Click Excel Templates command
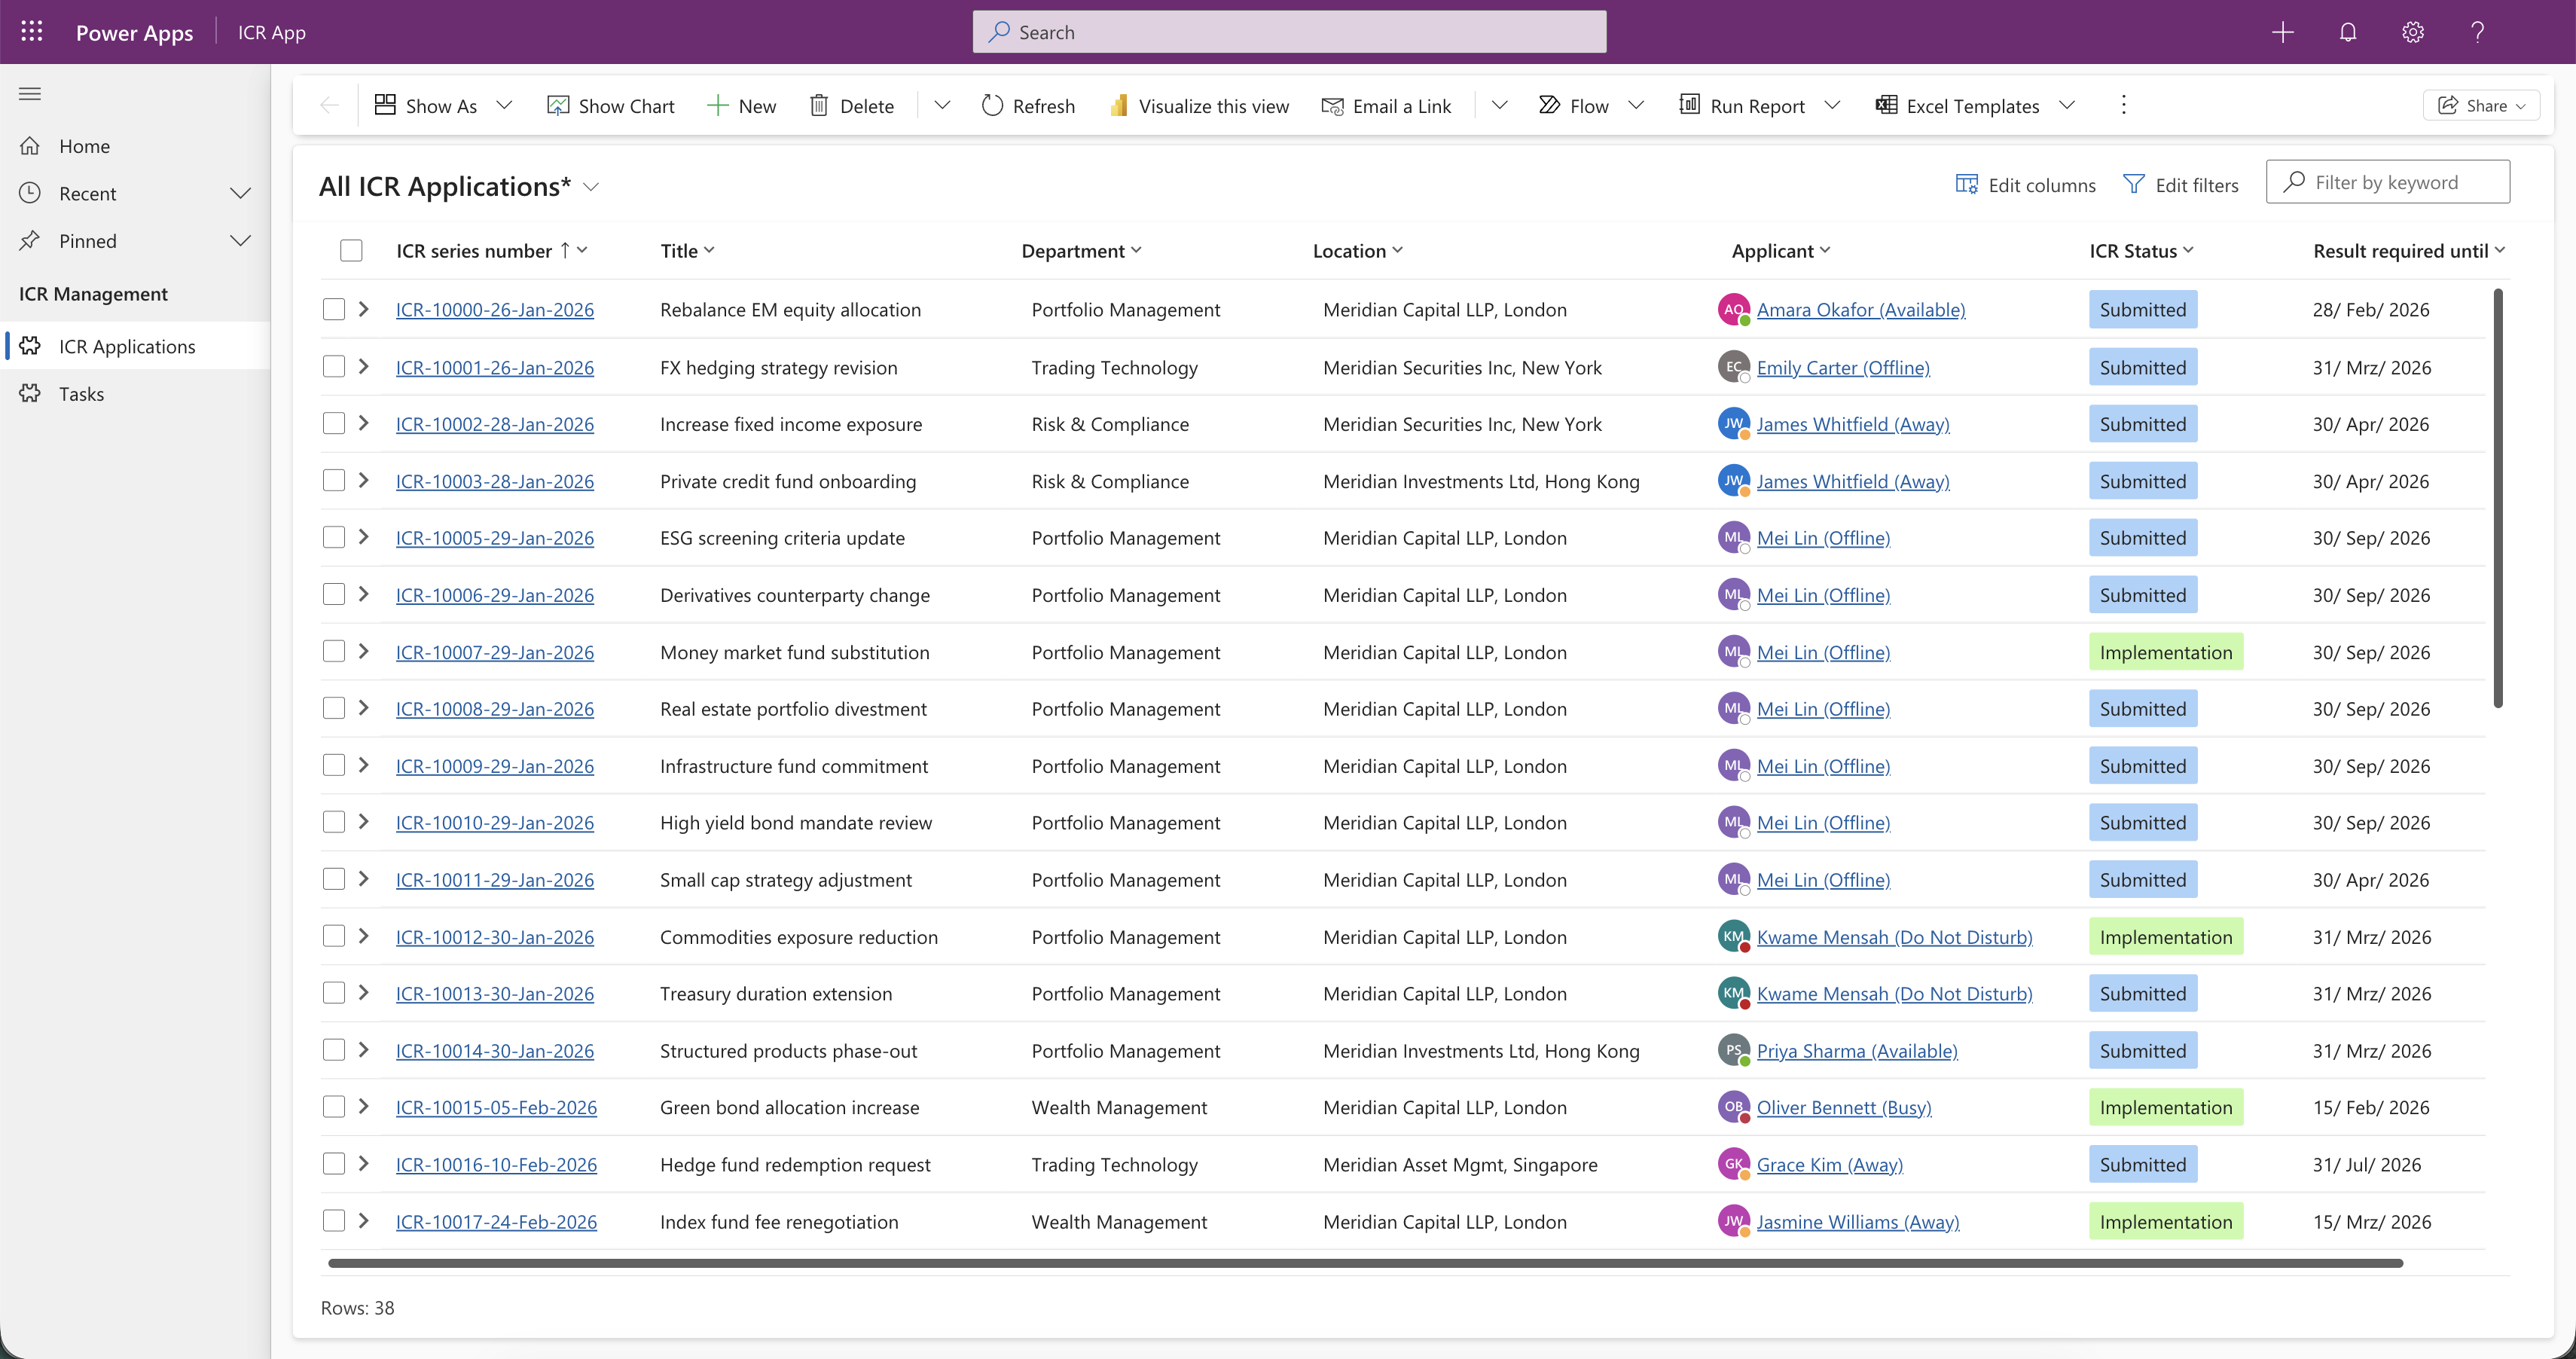This screenshot has height=1359, width=2576. pos(1957,105)
